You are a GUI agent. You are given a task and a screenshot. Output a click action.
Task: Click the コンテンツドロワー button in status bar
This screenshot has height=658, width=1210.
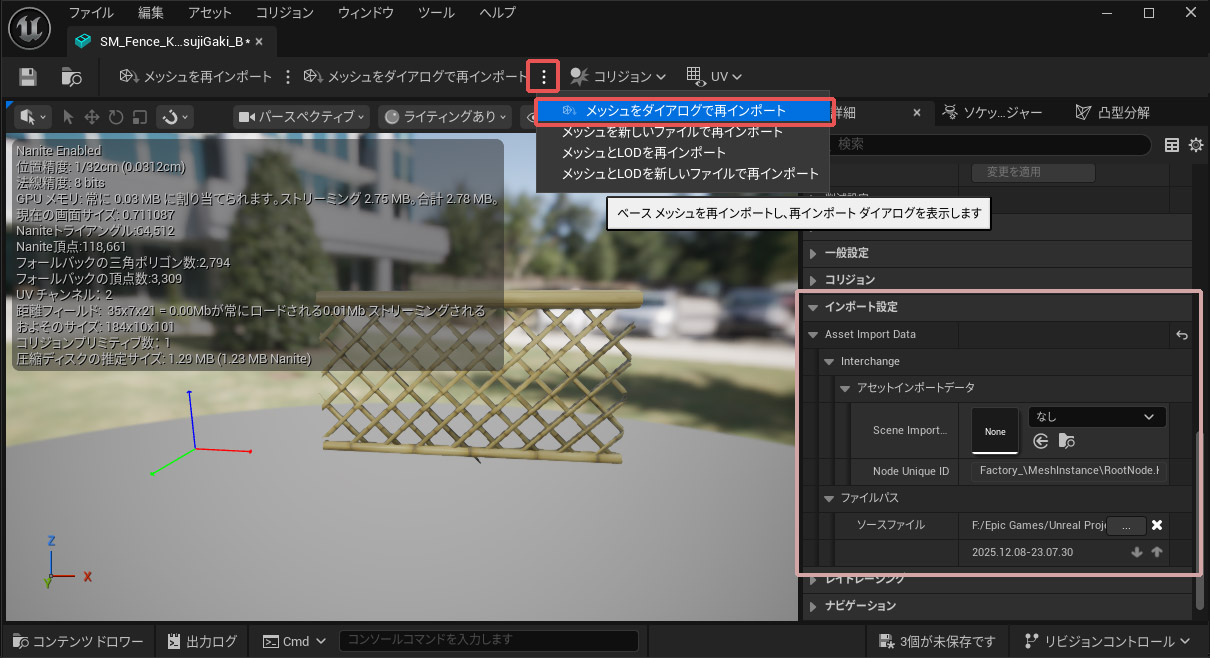click(78, 641)
